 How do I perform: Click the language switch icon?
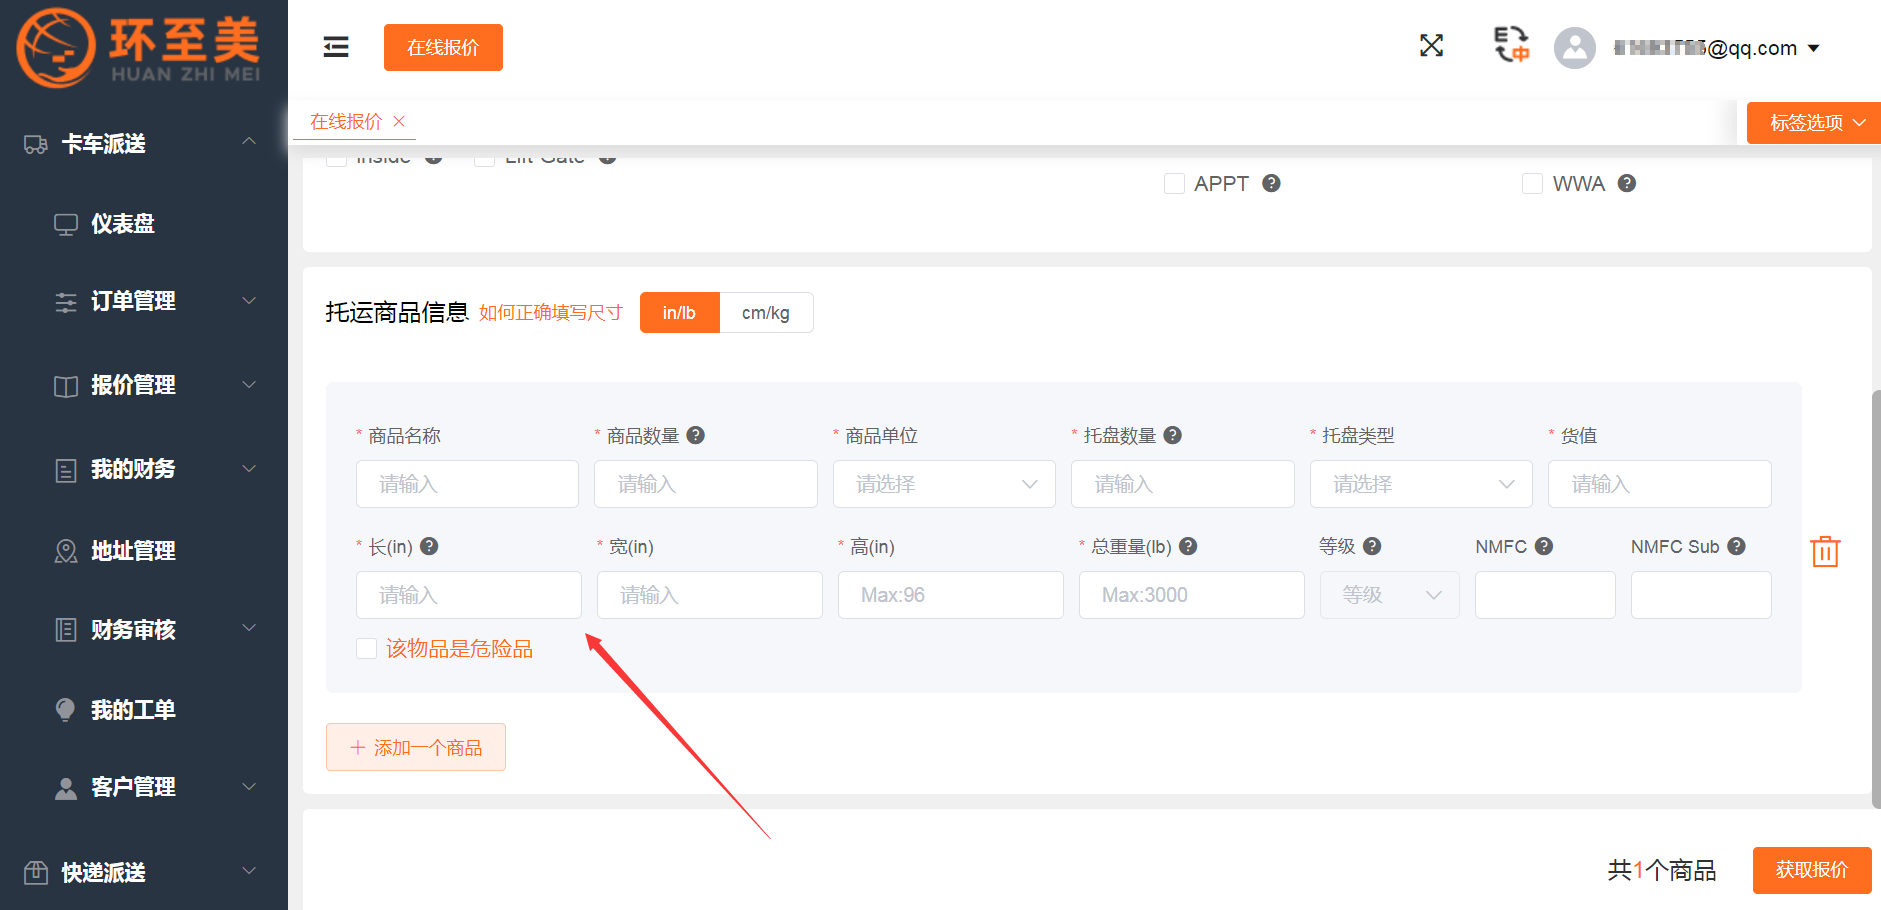tap(1511, 45)
